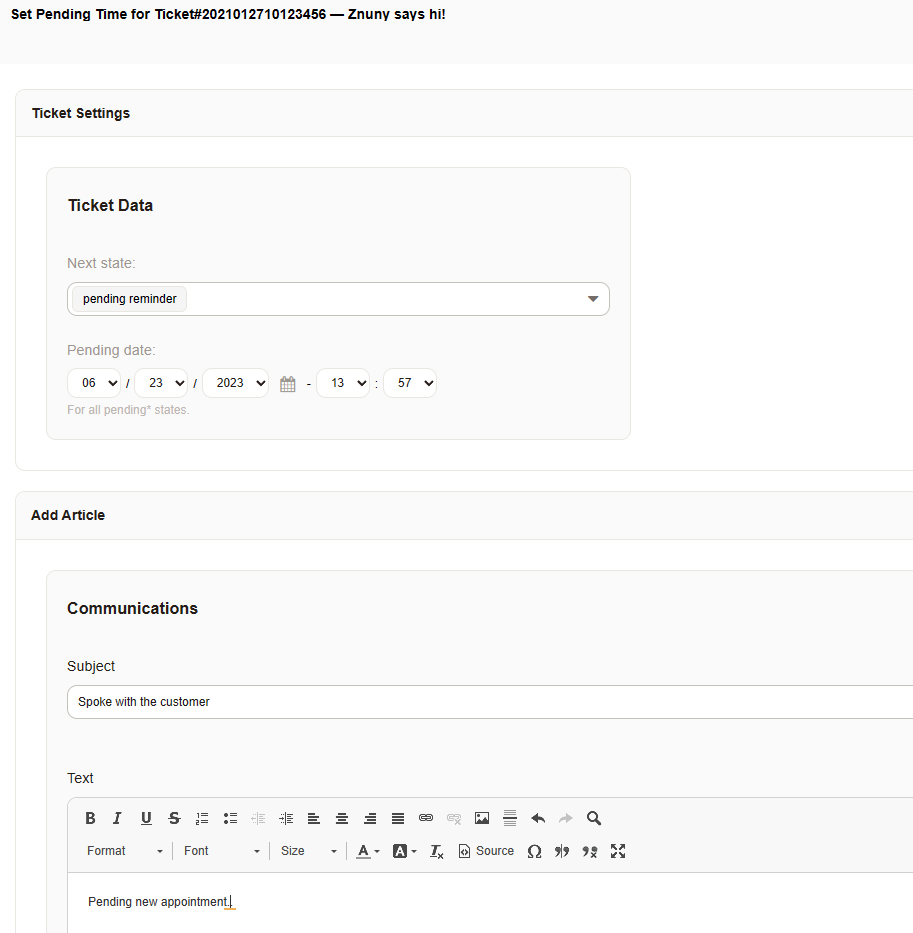Click the insert link icon
This screenshot has width=913, height=933.
click(426, 818)
